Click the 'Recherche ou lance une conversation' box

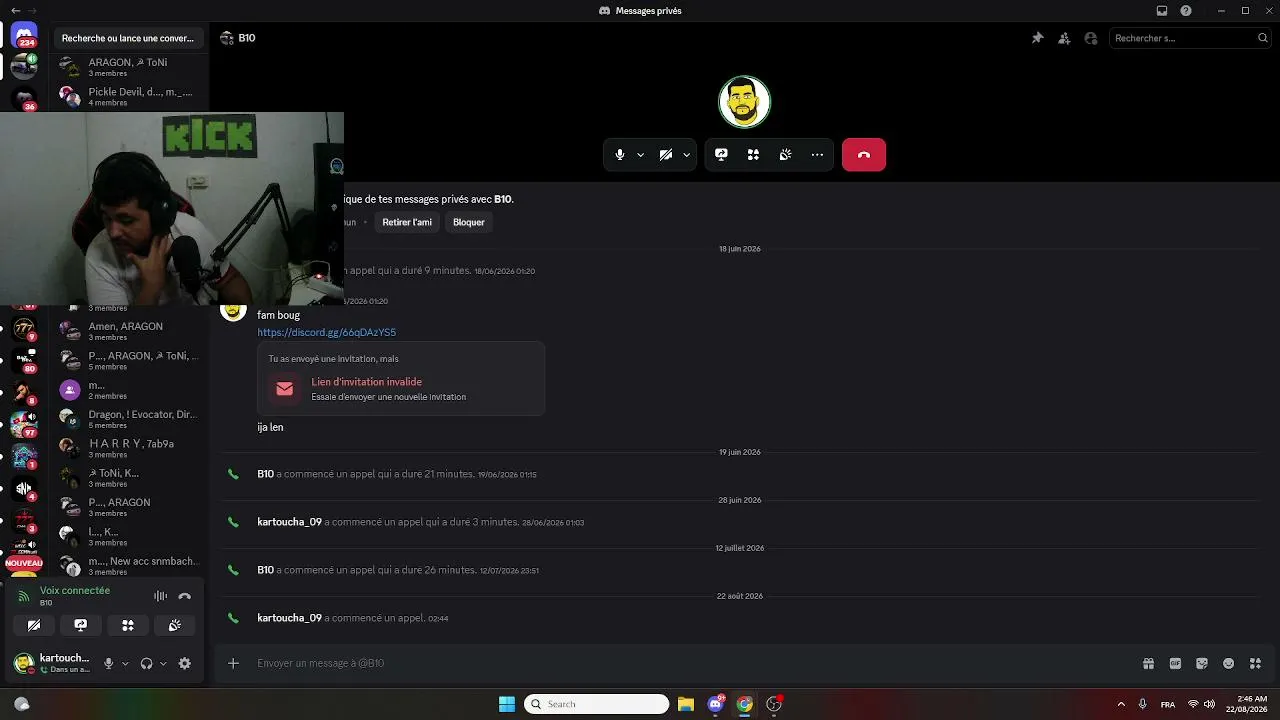pos(128,38)
